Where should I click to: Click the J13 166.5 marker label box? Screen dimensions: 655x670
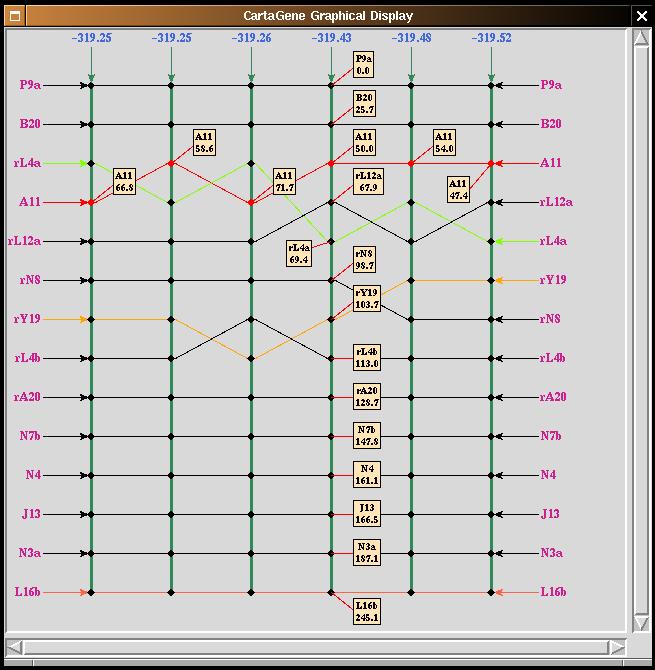367,513
